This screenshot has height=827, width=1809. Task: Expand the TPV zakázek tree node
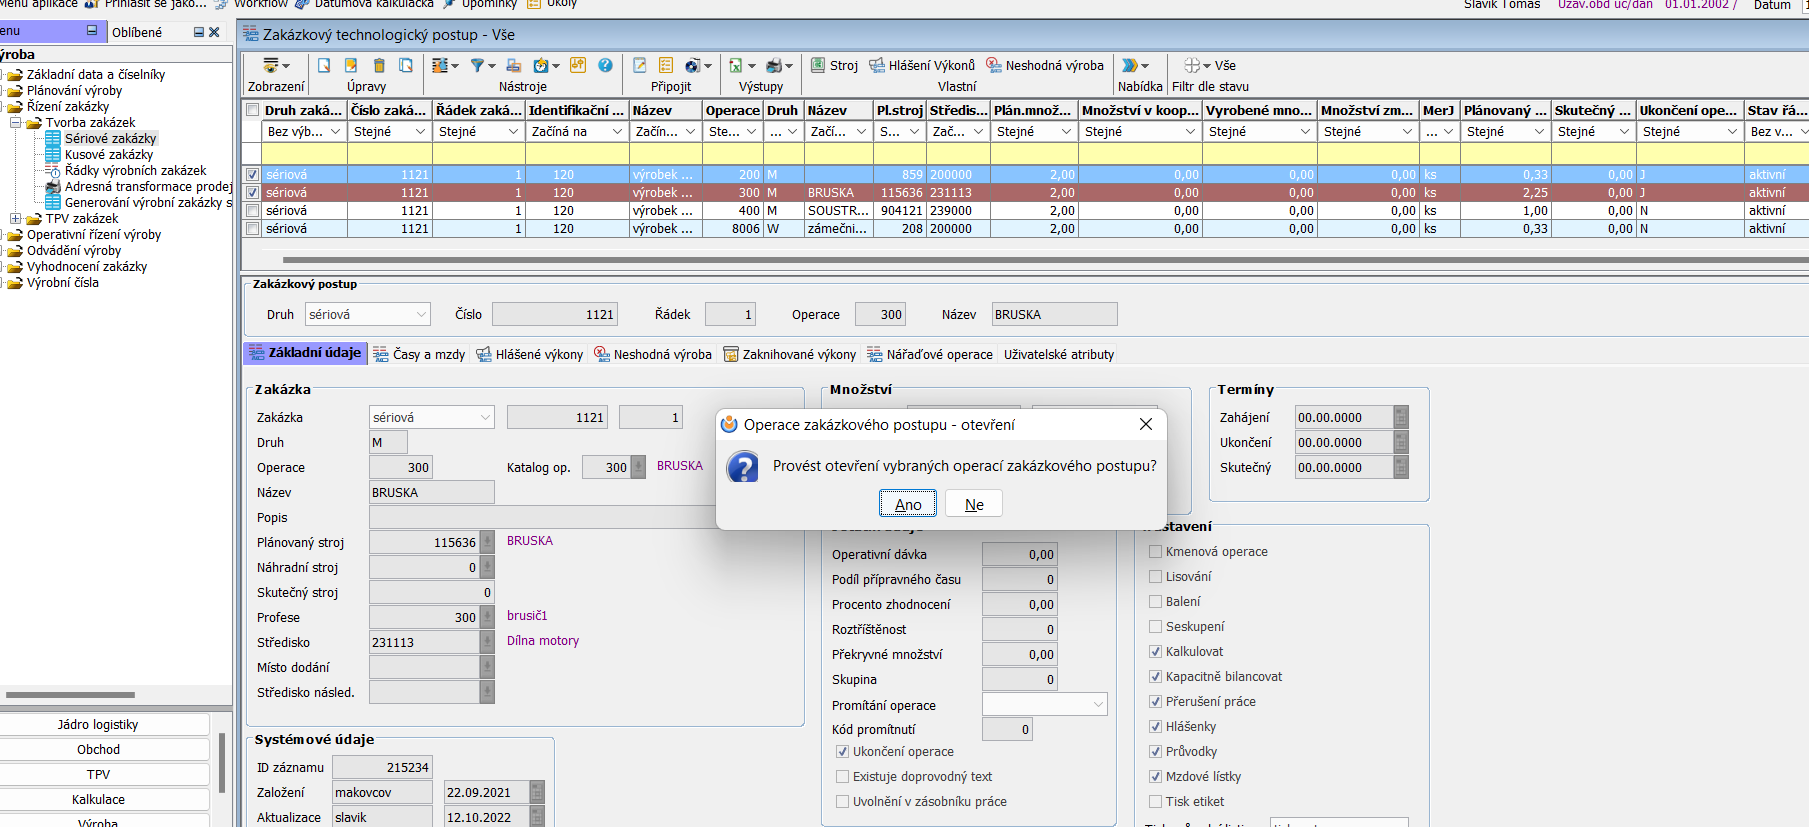pyautogui.click(x=16, y=219)
